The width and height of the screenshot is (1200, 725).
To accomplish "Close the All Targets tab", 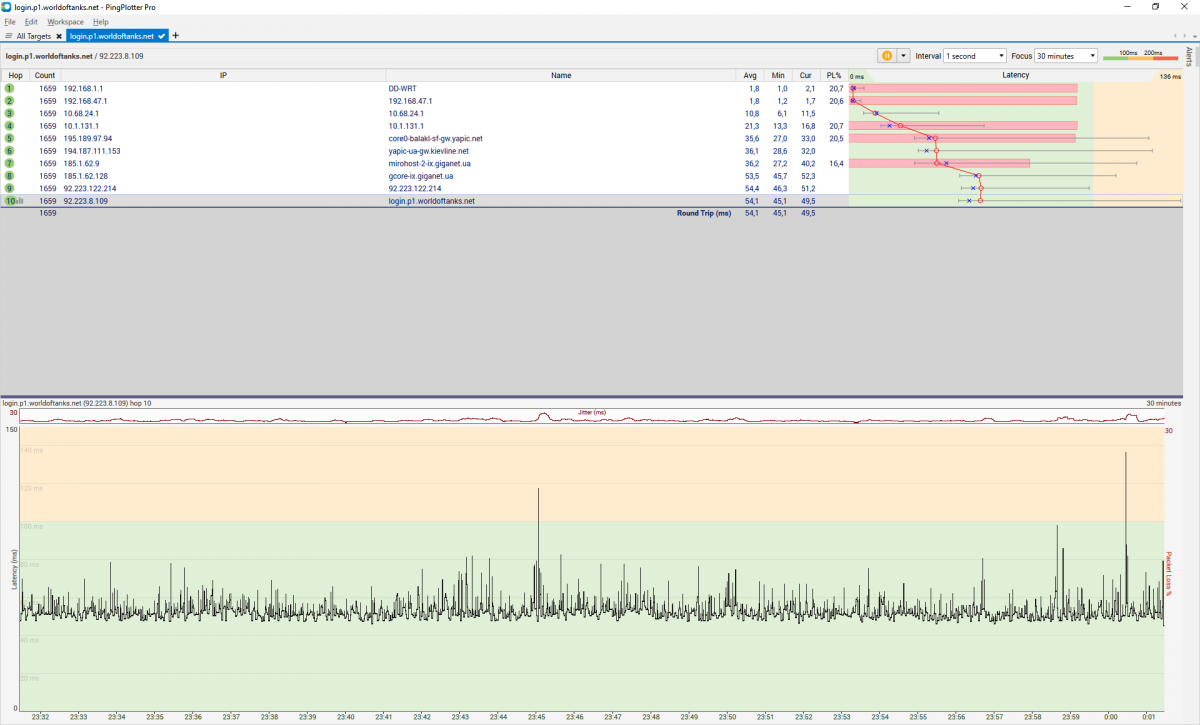I will 59,36.
